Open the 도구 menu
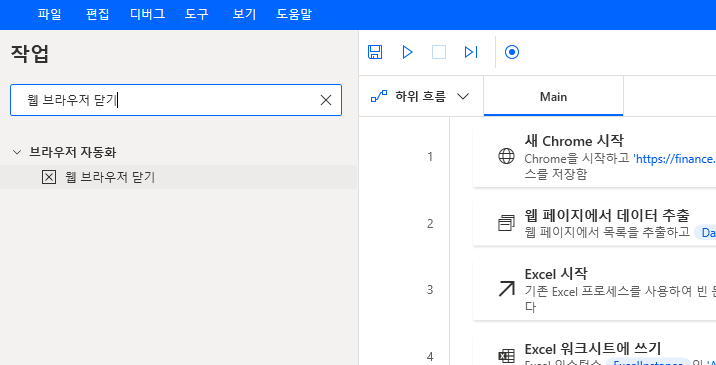716x365 pixels. click(197, 14)
